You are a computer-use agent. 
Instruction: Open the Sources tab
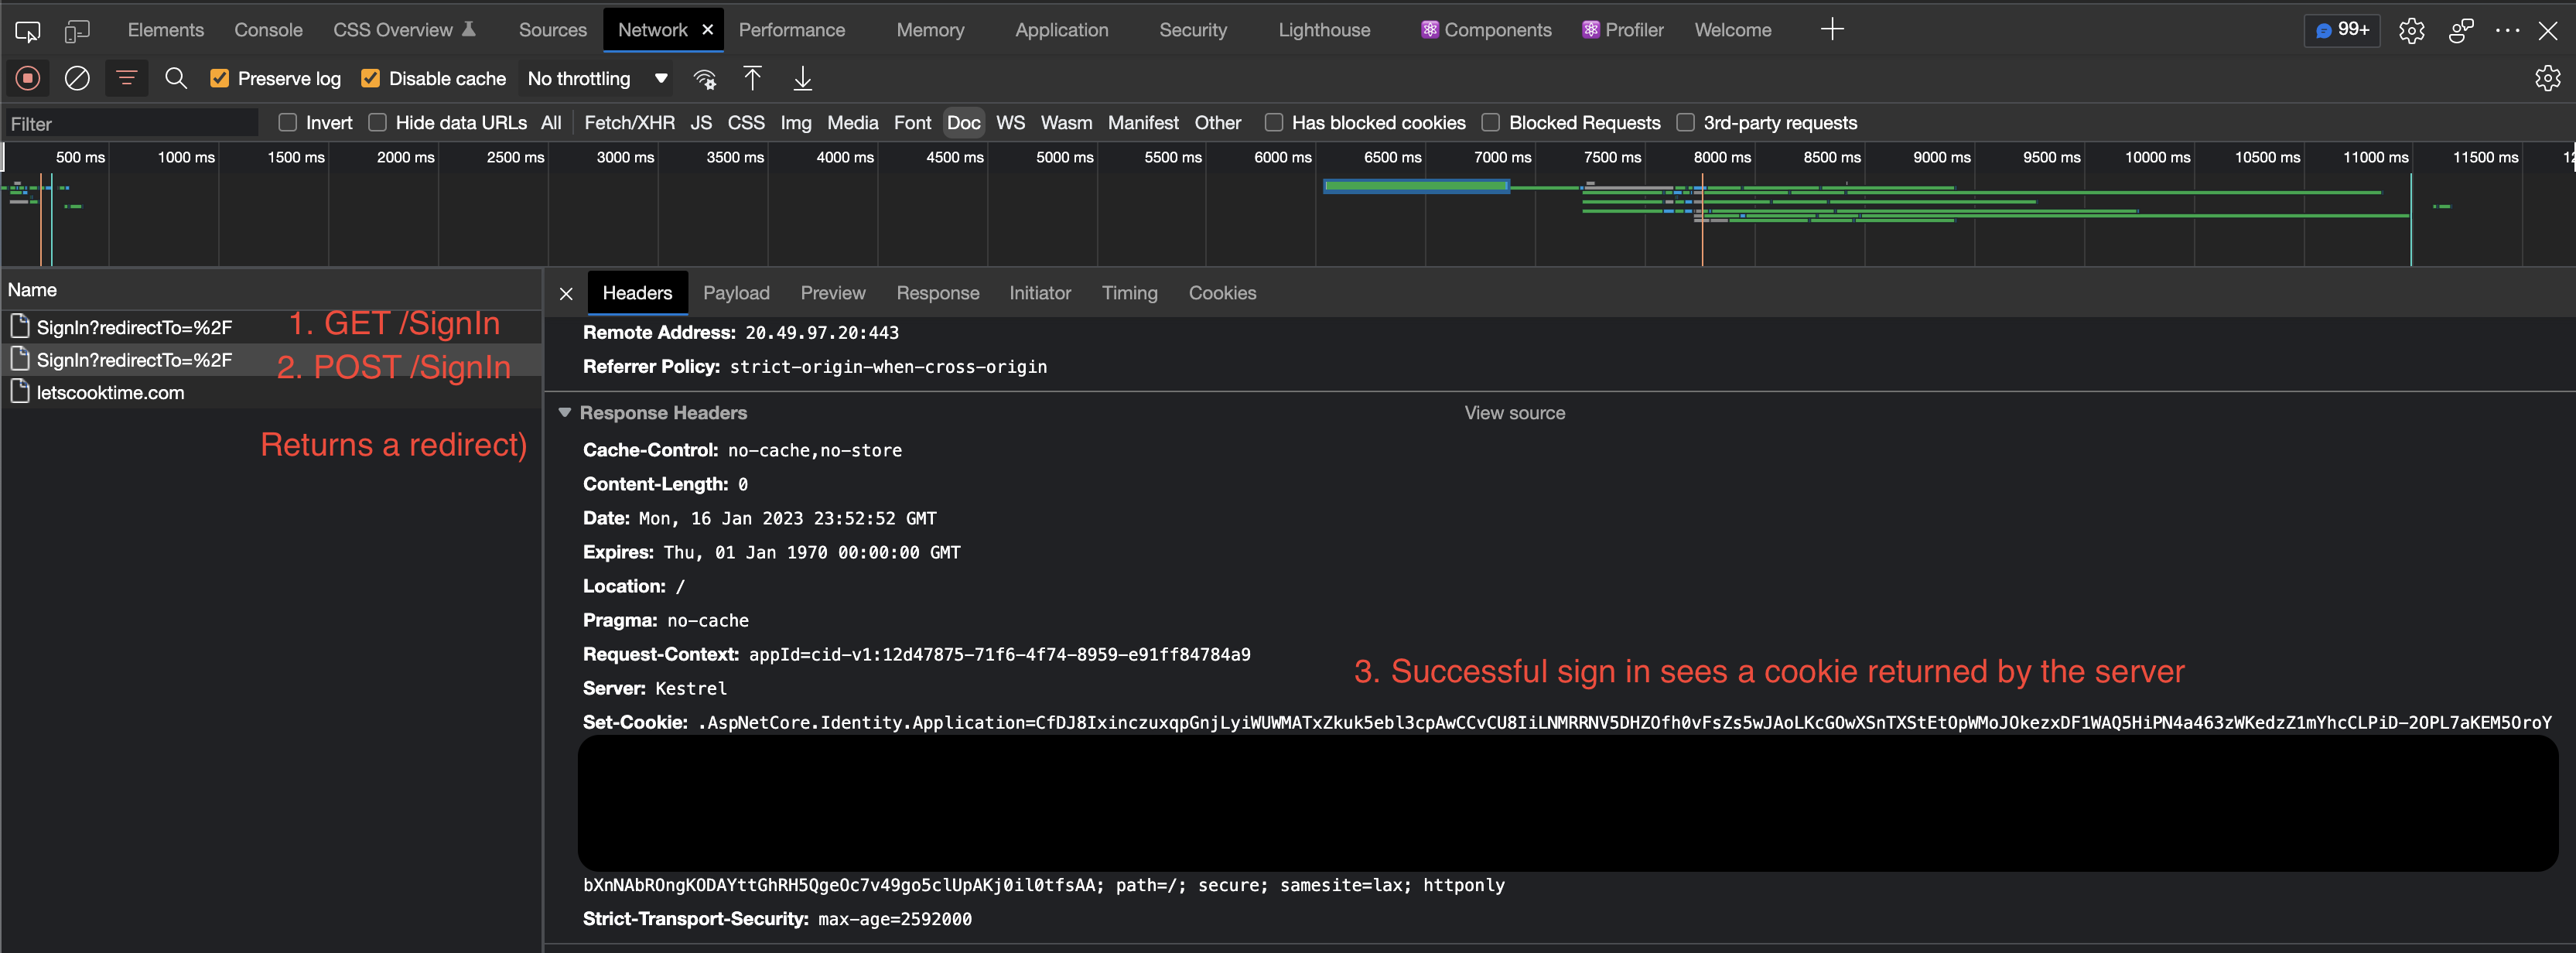pos(552,30)
